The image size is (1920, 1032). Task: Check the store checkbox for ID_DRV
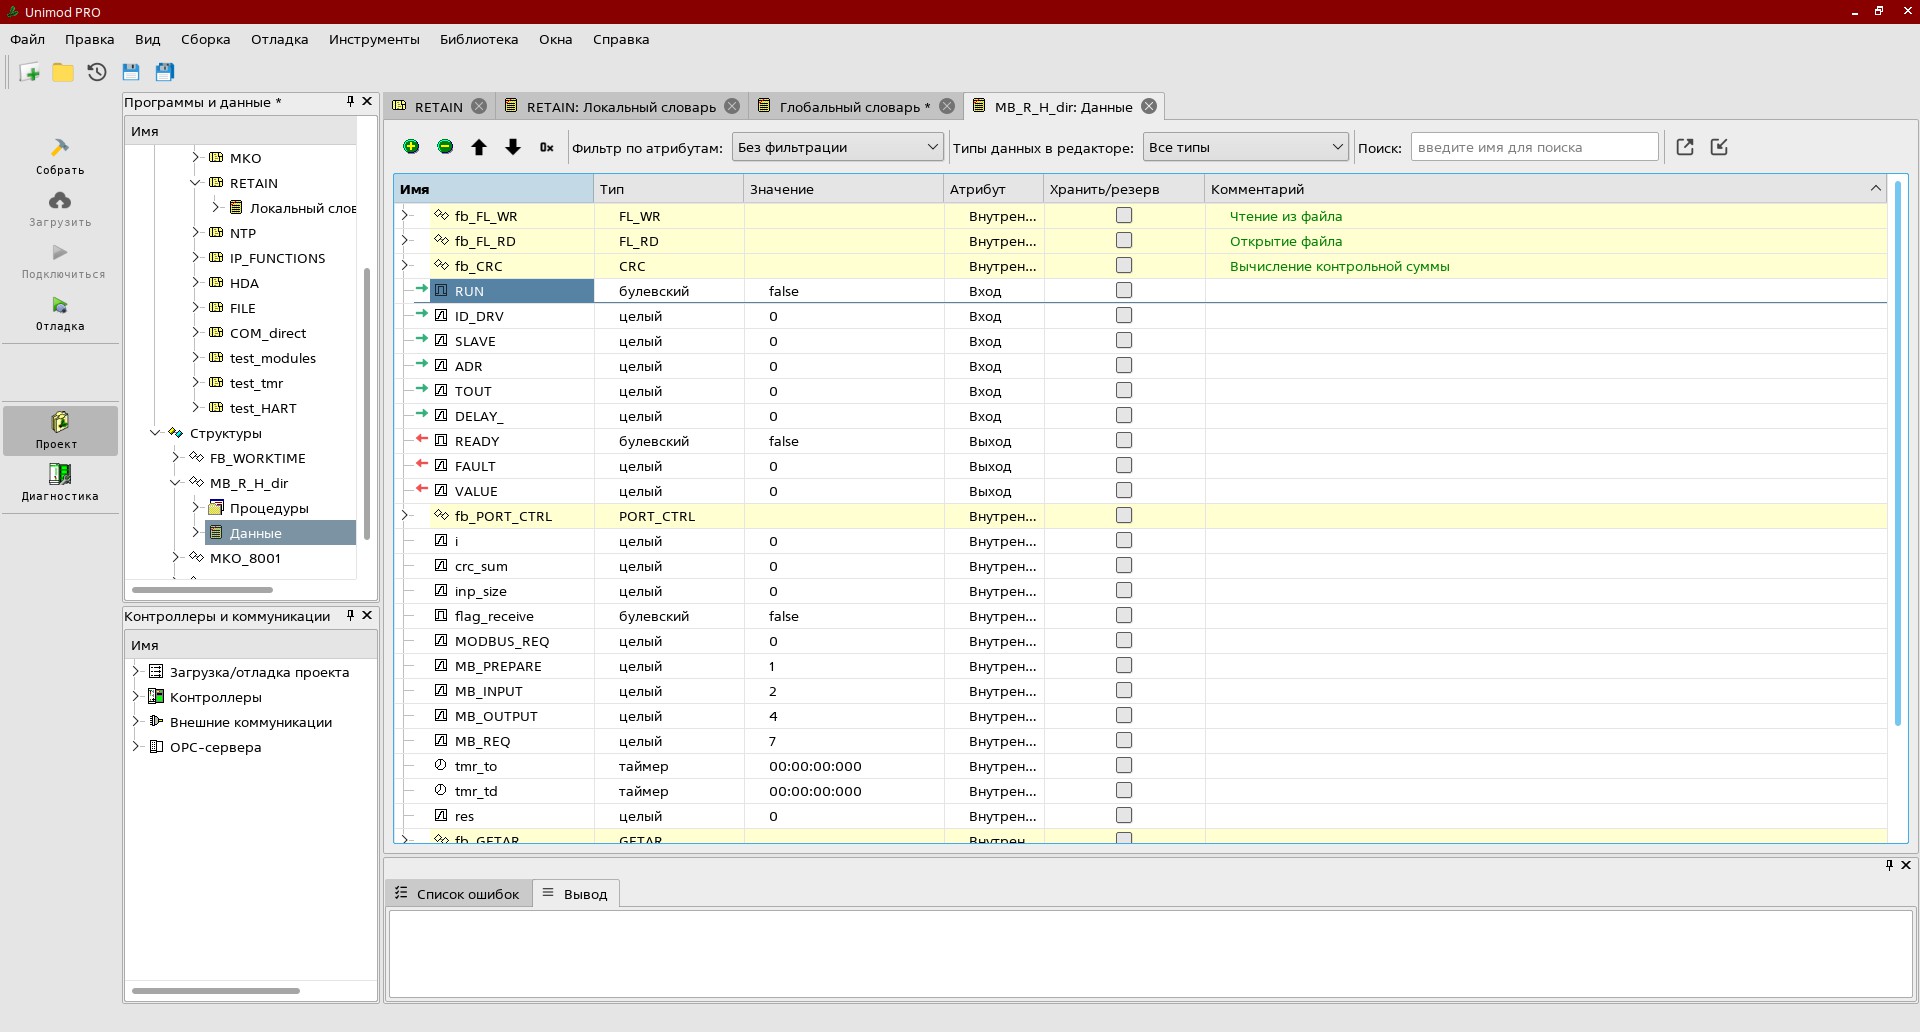pos(1124,315)
